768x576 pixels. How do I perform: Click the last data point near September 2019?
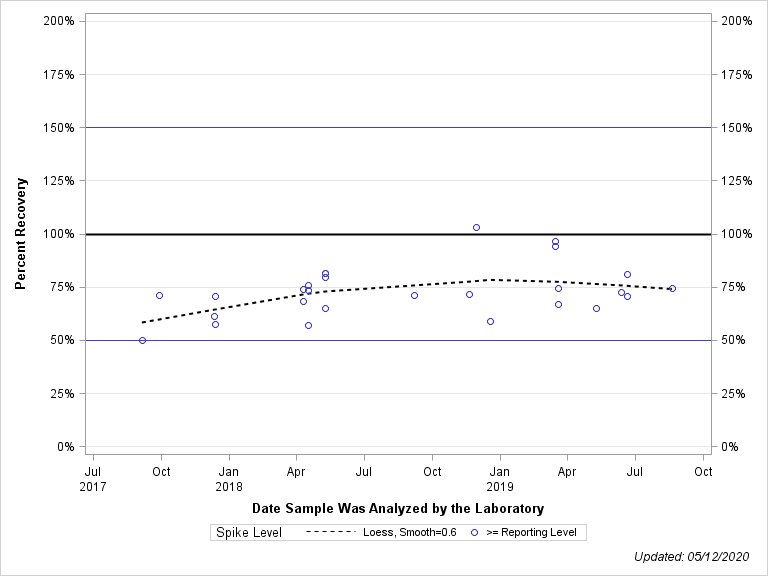pos(672,288)
